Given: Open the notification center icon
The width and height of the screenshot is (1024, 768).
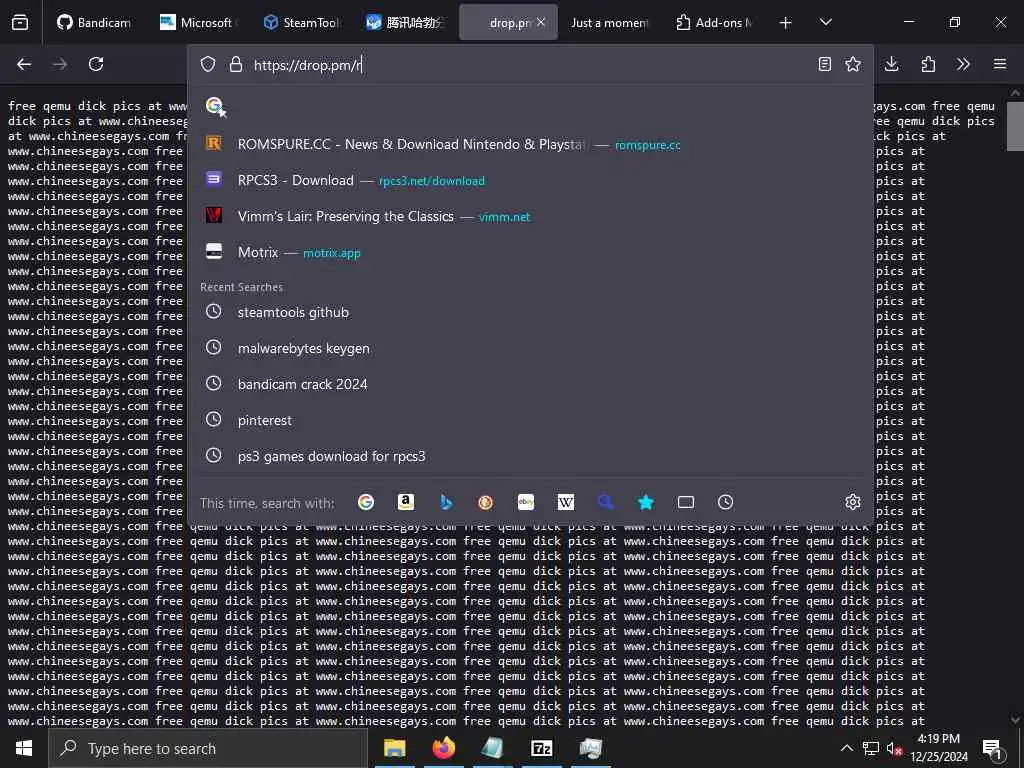Looking at the screenshot, I should 992,748.
